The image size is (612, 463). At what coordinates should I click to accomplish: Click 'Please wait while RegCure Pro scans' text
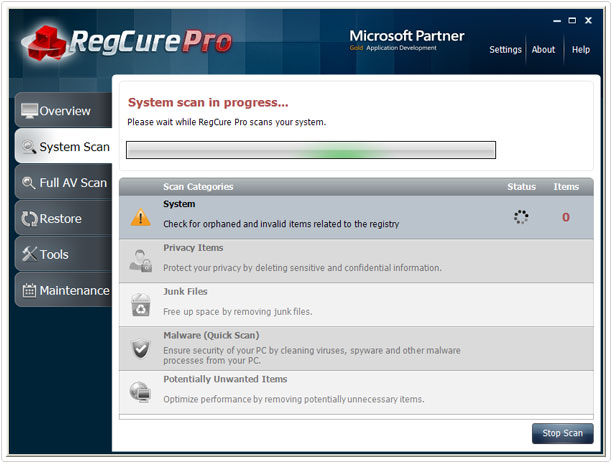tap(226, 122)
